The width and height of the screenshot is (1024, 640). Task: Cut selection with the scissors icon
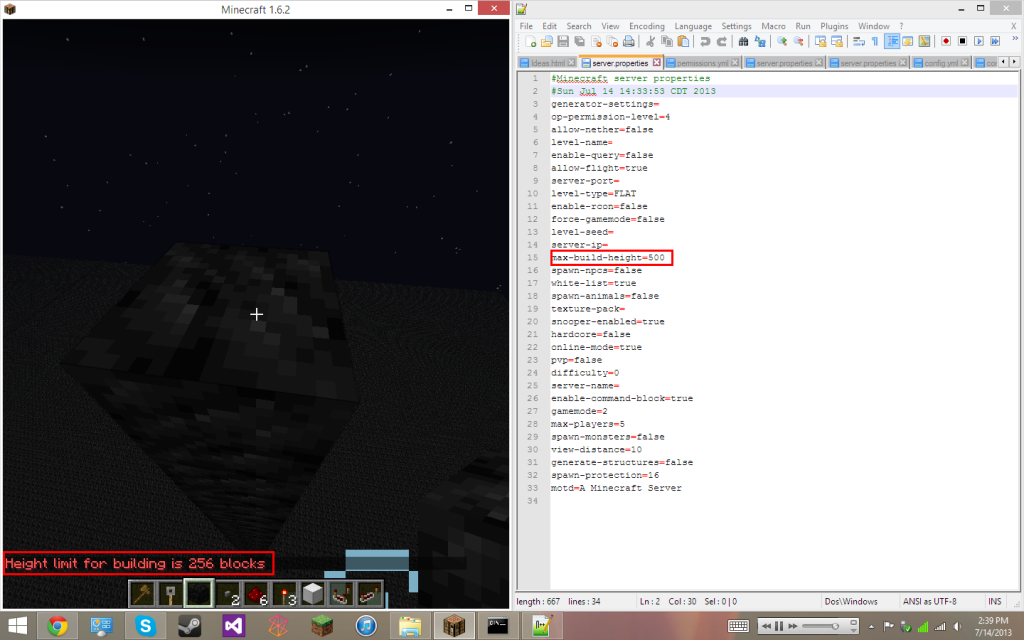pyautogui.click(x=650, y=42)
